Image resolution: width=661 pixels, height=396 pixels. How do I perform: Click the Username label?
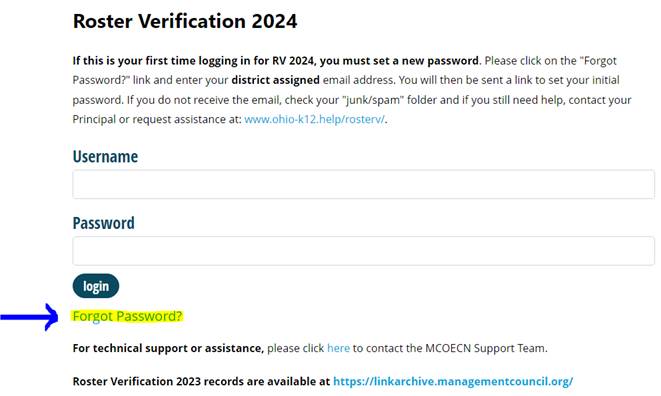[x=105, y=156]
